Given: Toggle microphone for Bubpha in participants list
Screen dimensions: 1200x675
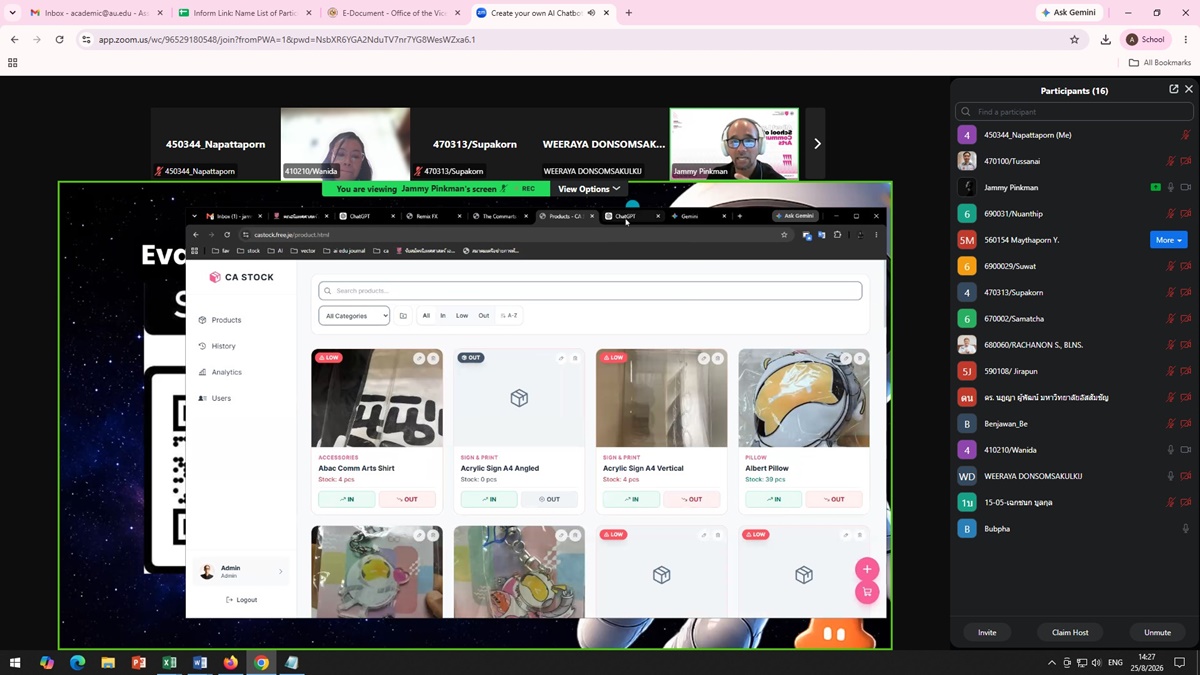Looking at the screenshot, I should 1186,529.
